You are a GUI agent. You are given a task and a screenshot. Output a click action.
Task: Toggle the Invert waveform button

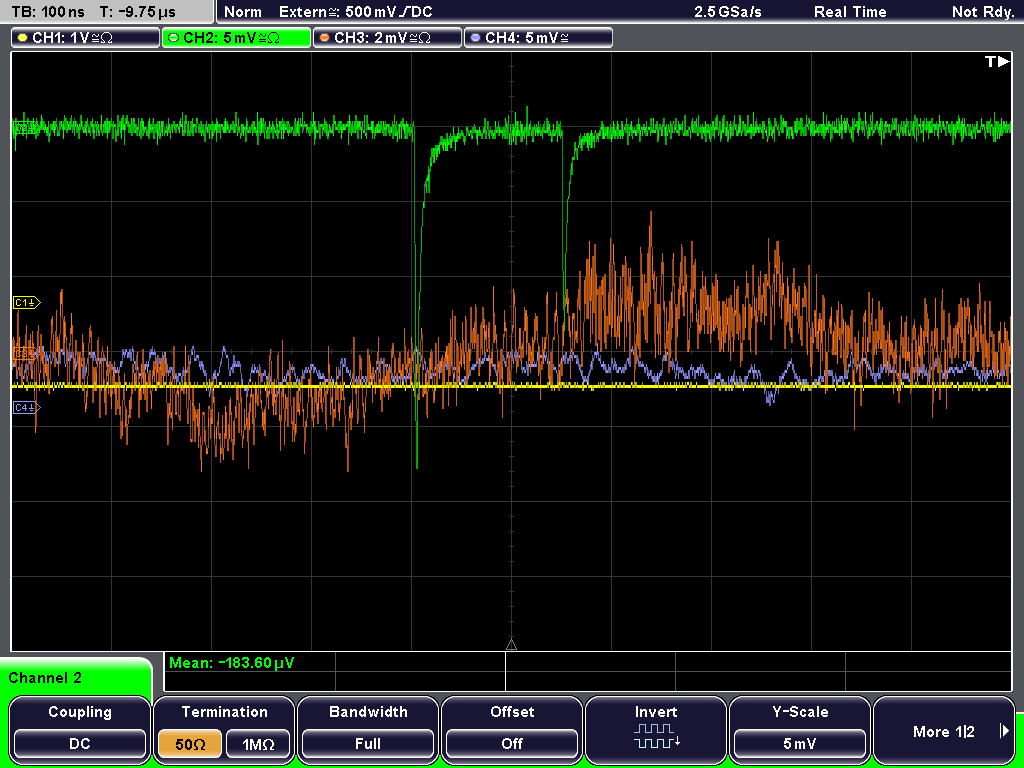(656, 730)
